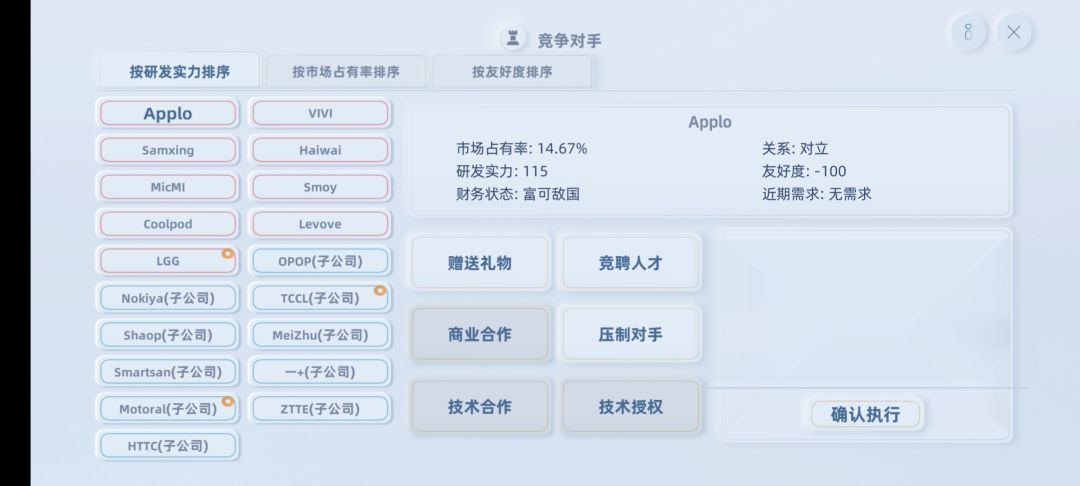Pick Haiwai in the competitor list
This screenshot has width=1080, height=486.
pos(320,150)
